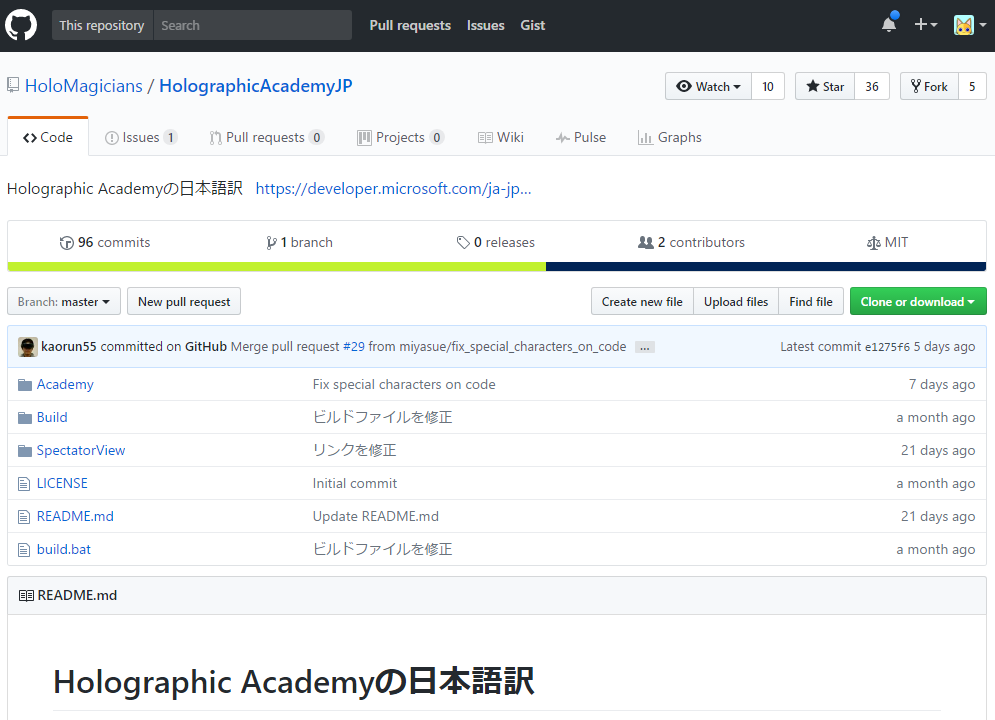The height and width of the screenshot is (720, 995).
Task: Open the HolographicAcademyJP repository link
Action: point(256,86)
